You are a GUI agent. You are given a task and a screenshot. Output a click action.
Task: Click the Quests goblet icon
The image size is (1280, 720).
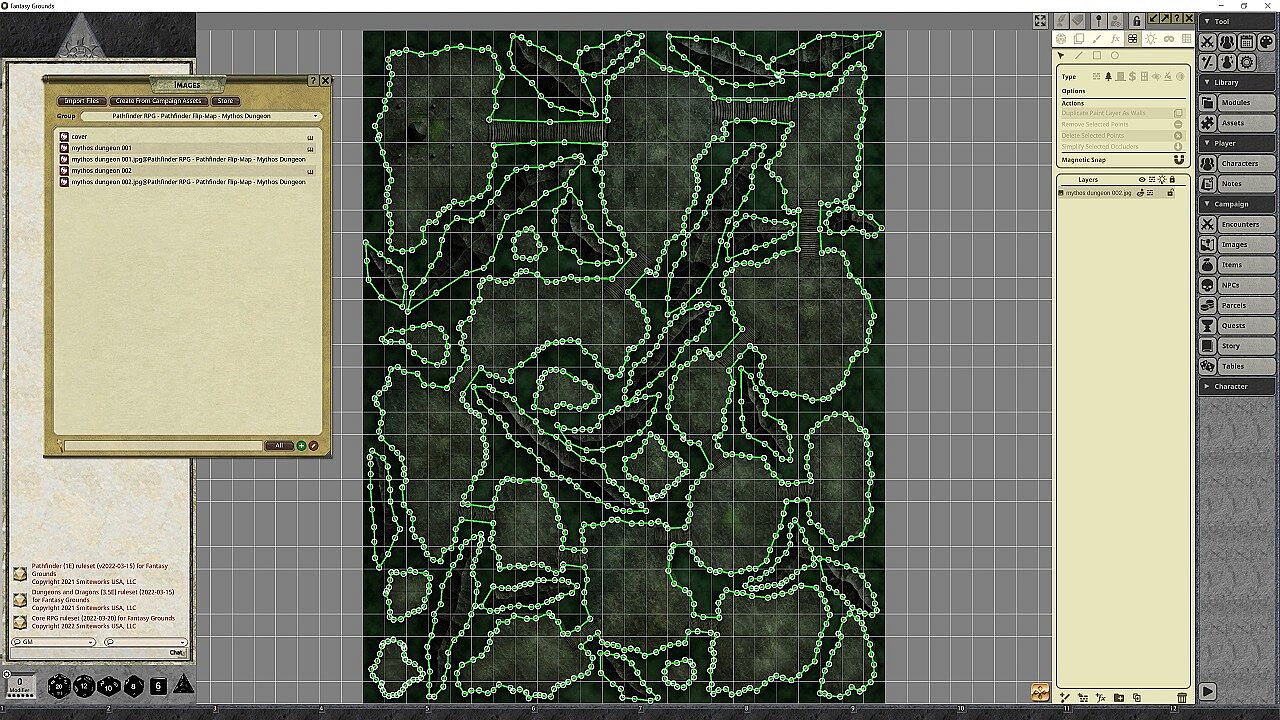pyautogui.click(x=1208, y=325)
